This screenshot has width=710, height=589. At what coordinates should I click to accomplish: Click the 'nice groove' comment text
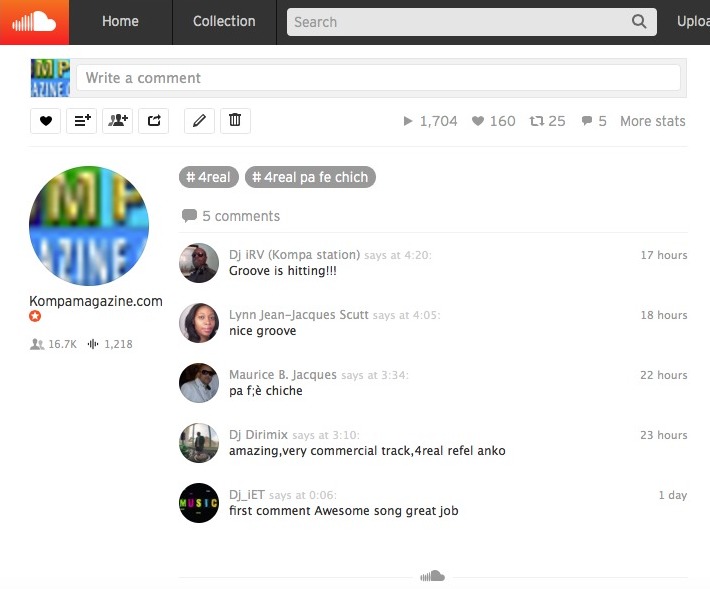[x=263, y=331]
